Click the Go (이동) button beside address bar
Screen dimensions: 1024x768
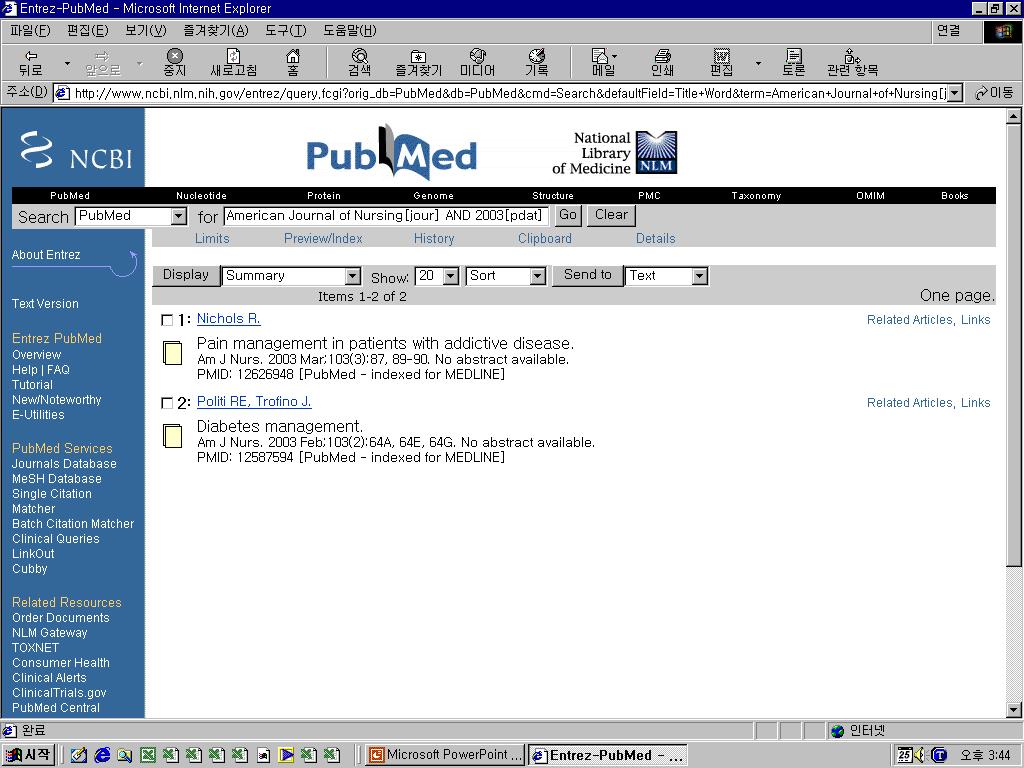[994, 93]
